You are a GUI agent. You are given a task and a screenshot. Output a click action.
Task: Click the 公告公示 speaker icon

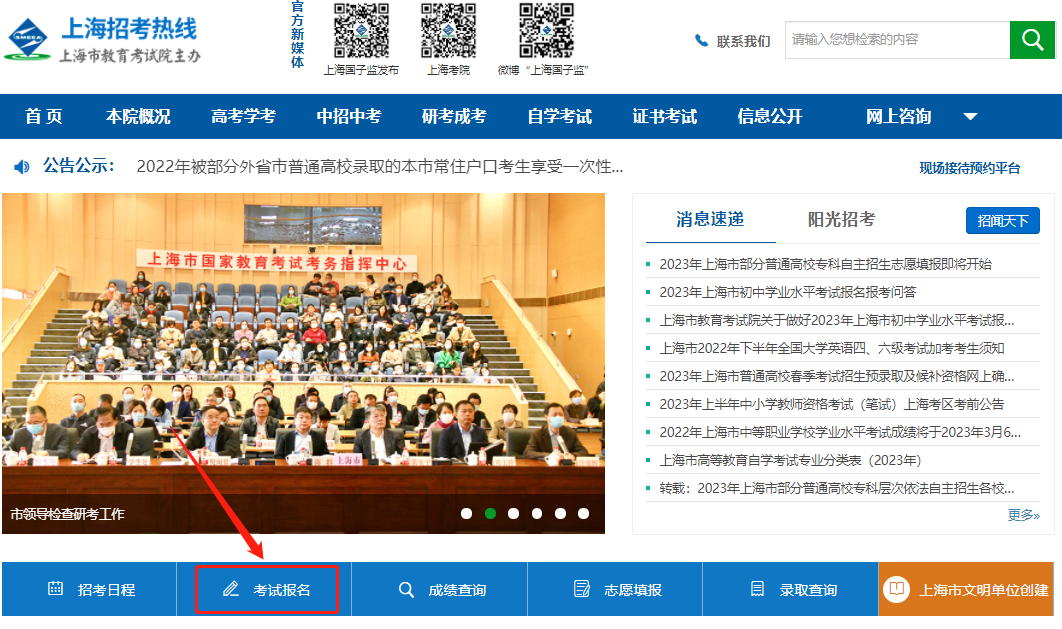tap(22, 166)
